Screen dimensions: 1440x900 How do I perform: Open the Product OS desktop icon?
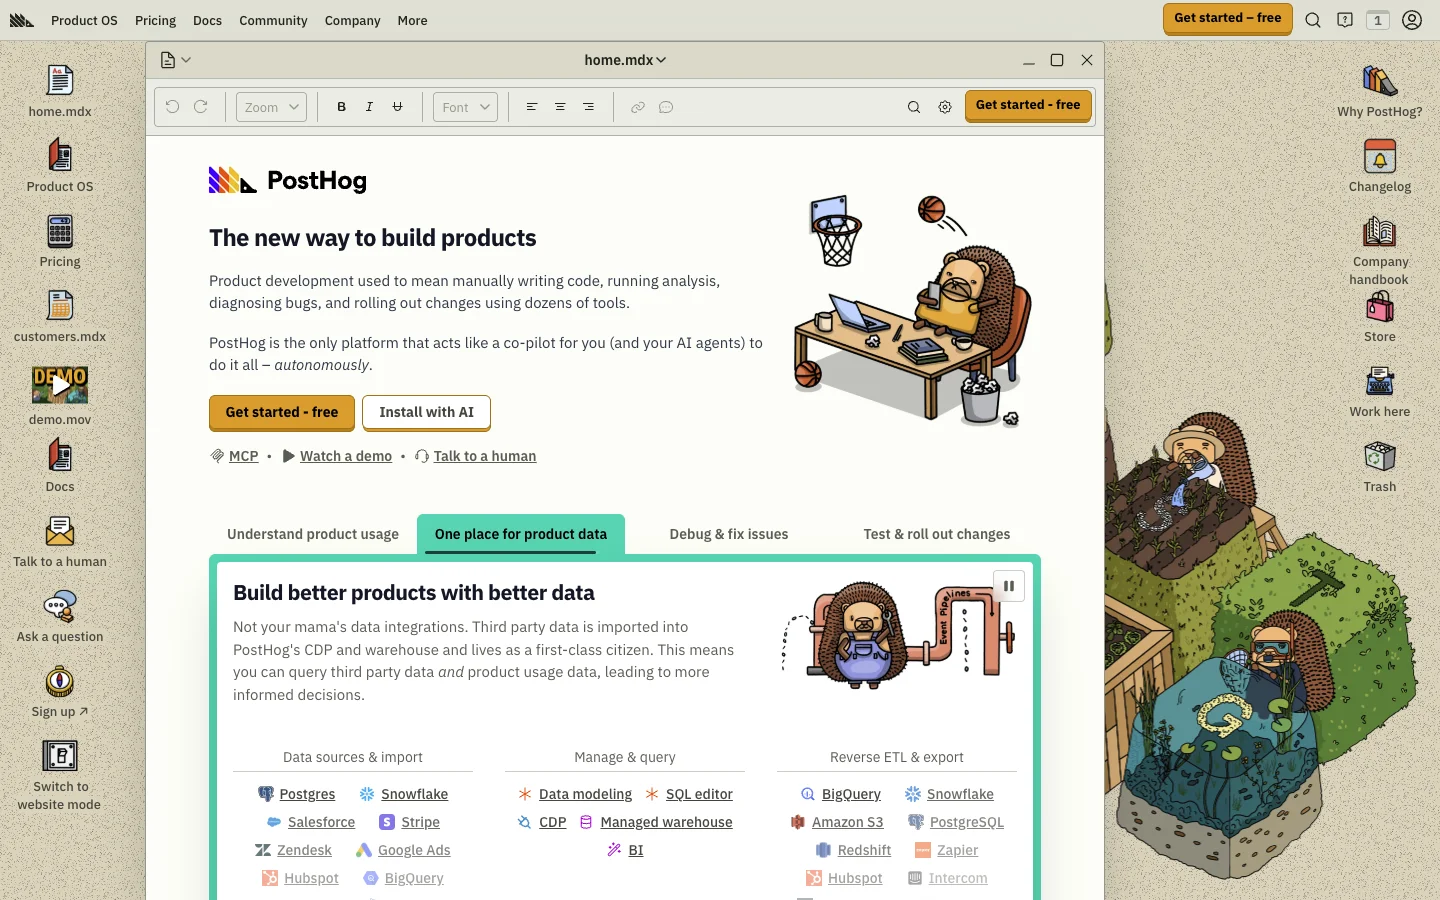[60, 157]
